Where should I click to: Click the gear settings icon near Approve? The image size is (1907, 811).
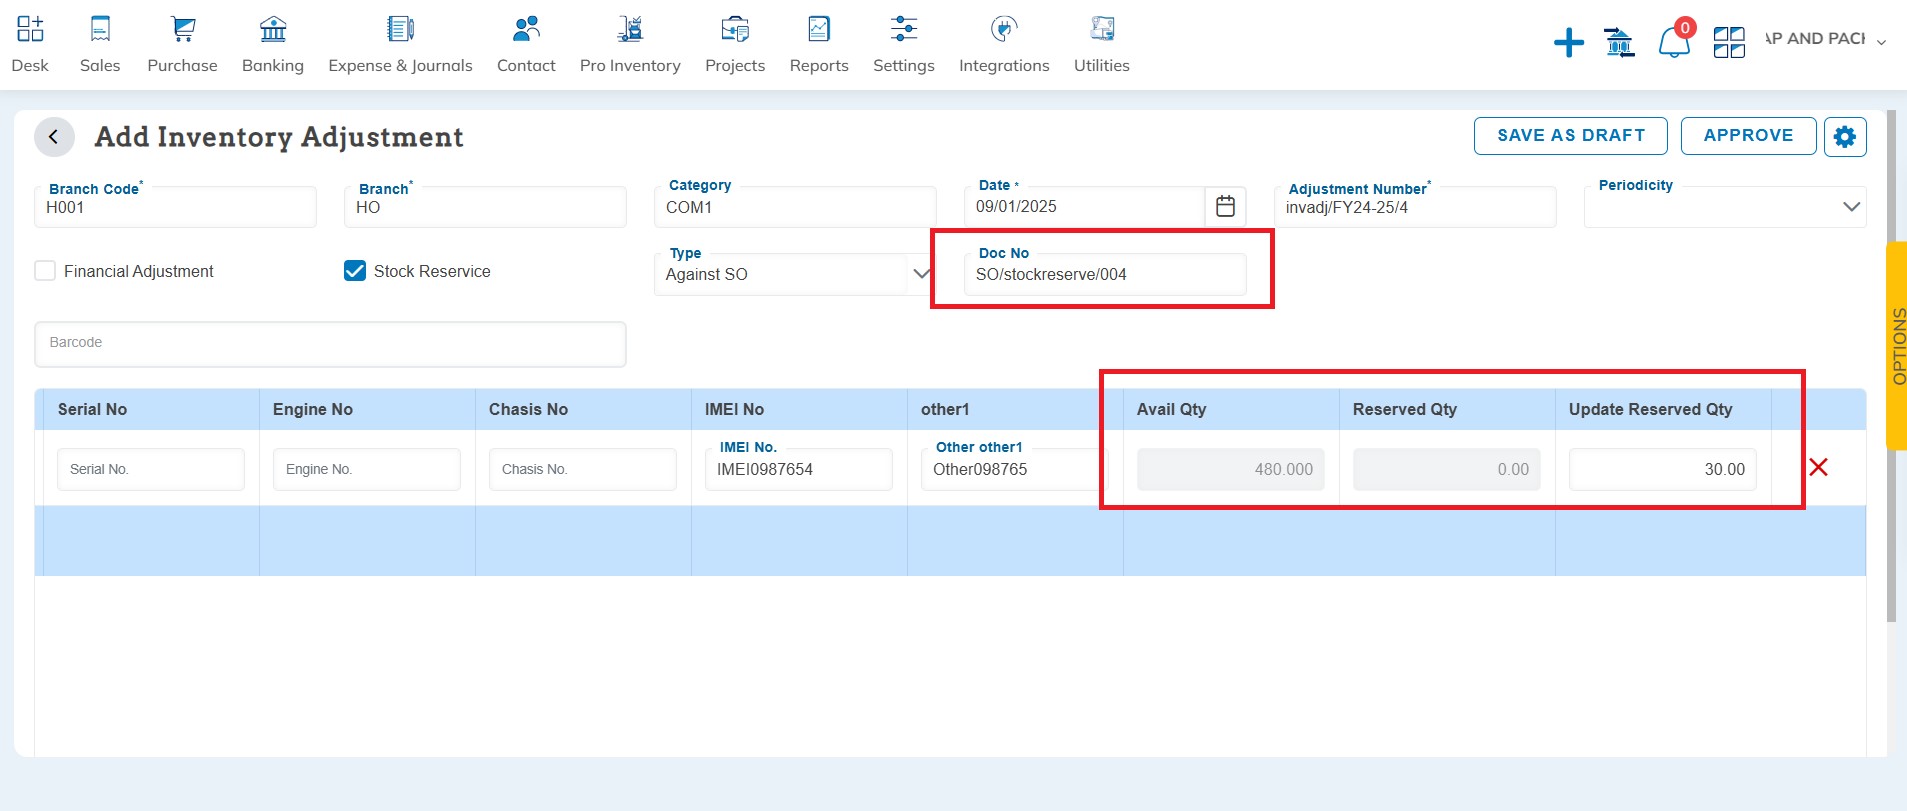coord(1844,137)
